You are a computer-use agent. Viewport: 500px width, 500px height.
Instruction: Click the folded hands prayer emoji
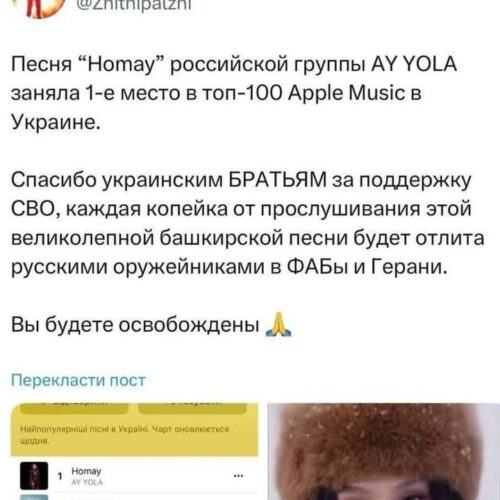click(278, 325)
